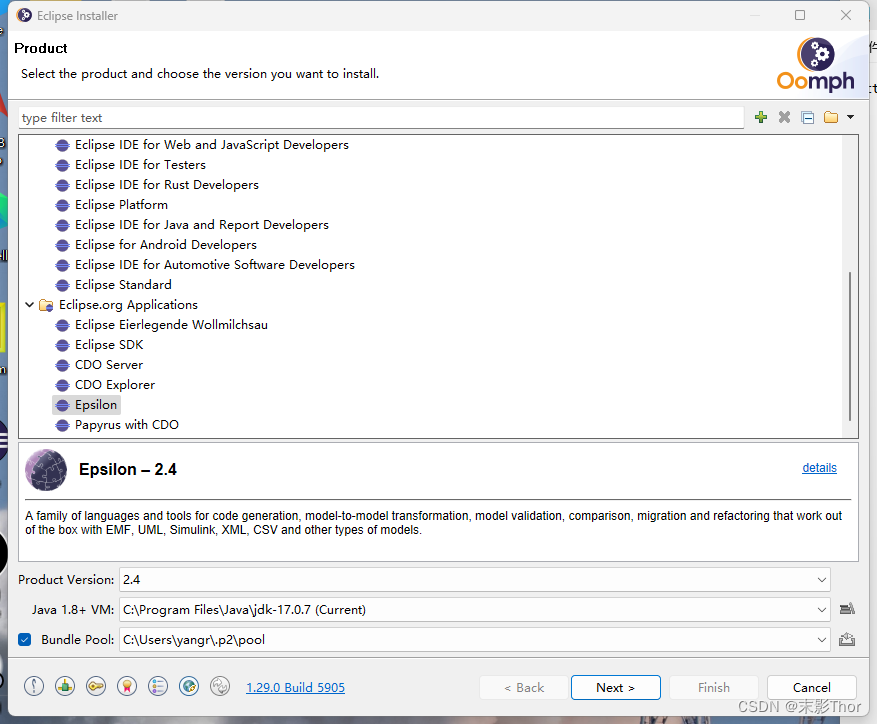Select Eclipse IDE for Testers
Screen dimensions: 877x724
pos(140,164)
